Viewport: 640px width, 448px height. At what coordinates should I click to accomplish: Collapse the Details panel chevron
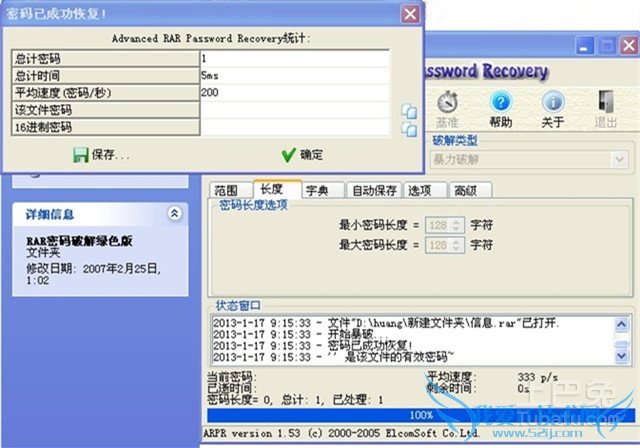coord(175,213)
